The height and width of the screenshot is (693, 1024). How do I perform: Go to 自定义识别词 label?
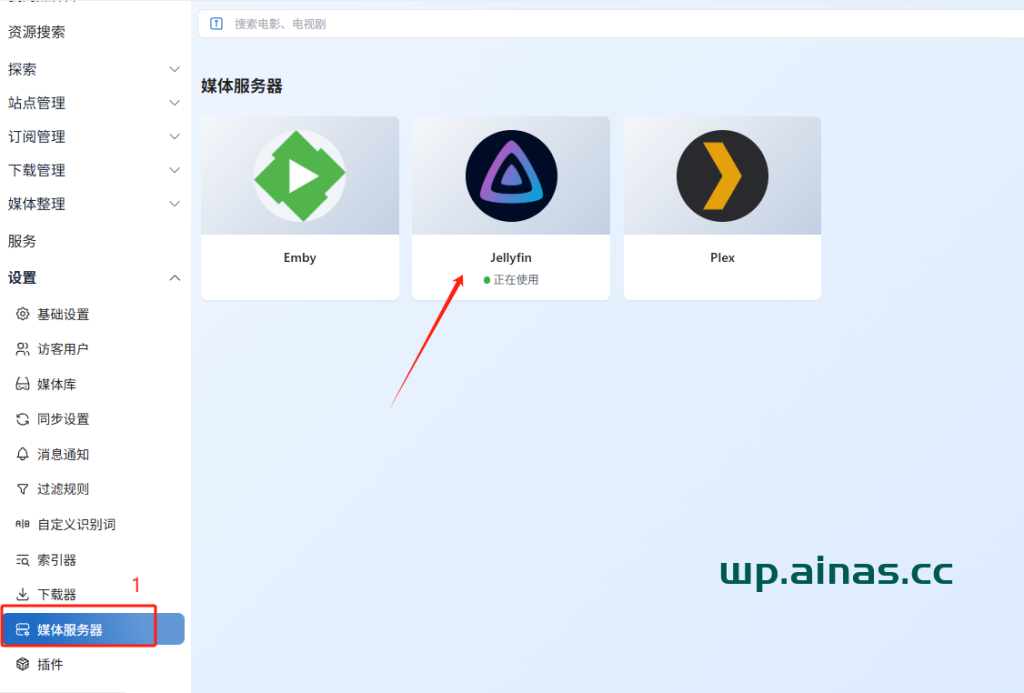[76, 524]
